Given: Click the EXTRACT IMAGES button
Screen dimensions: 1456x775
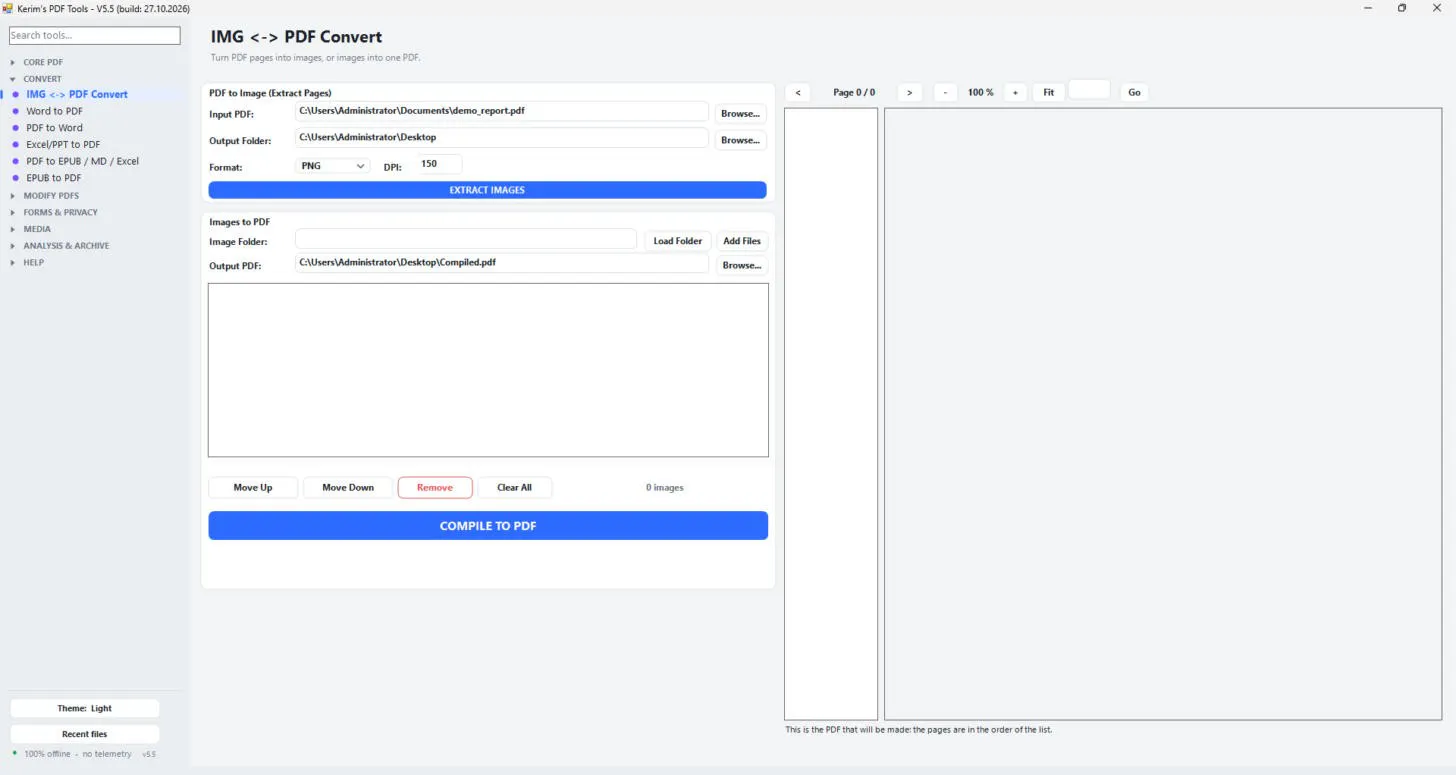Looking at the screenshot, I should point(487,190).
